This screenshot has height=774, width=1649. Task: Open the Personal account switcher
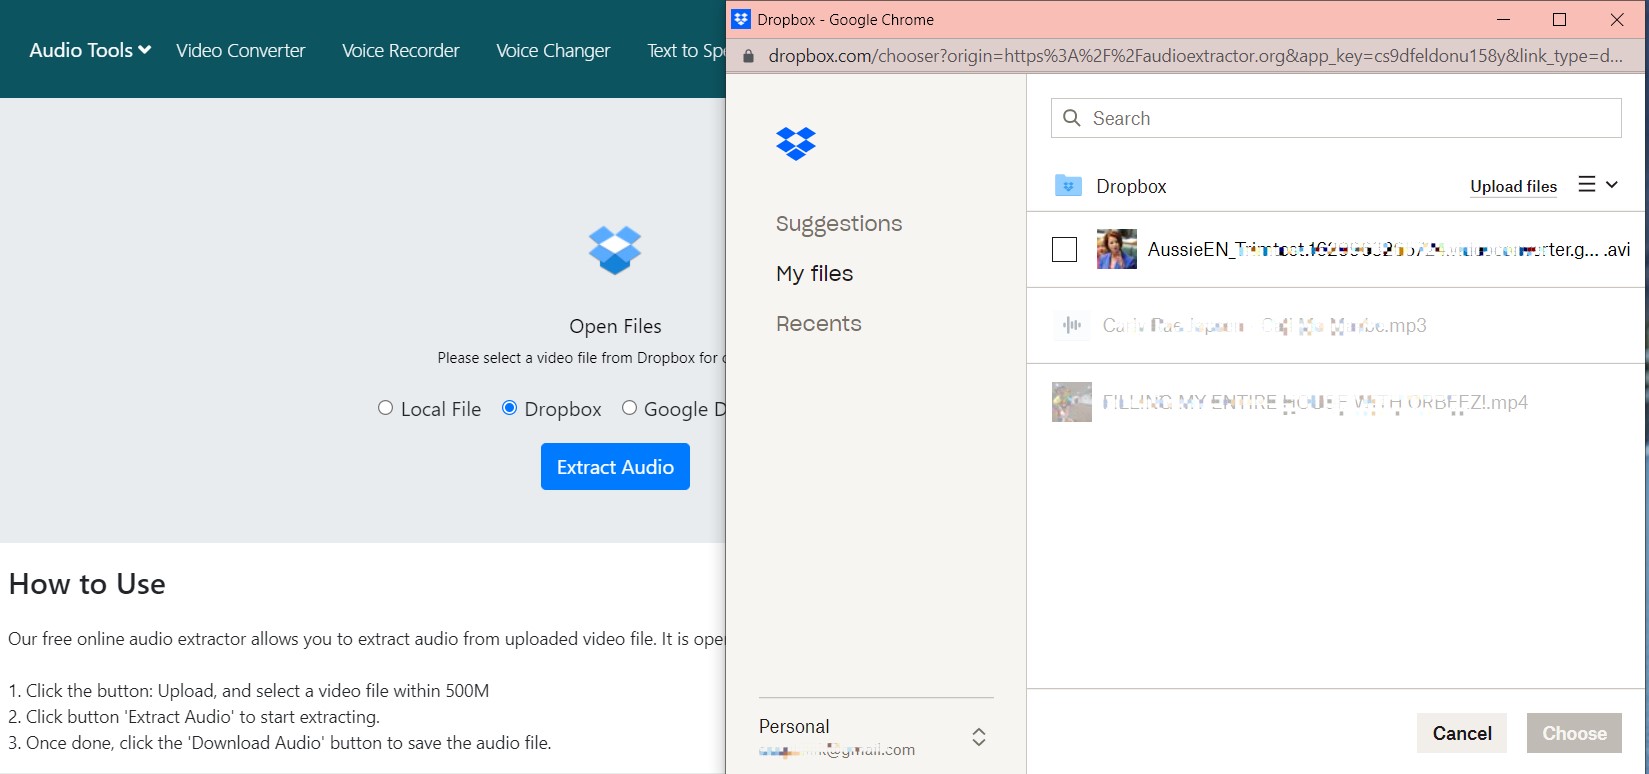(x=979, y=737)
